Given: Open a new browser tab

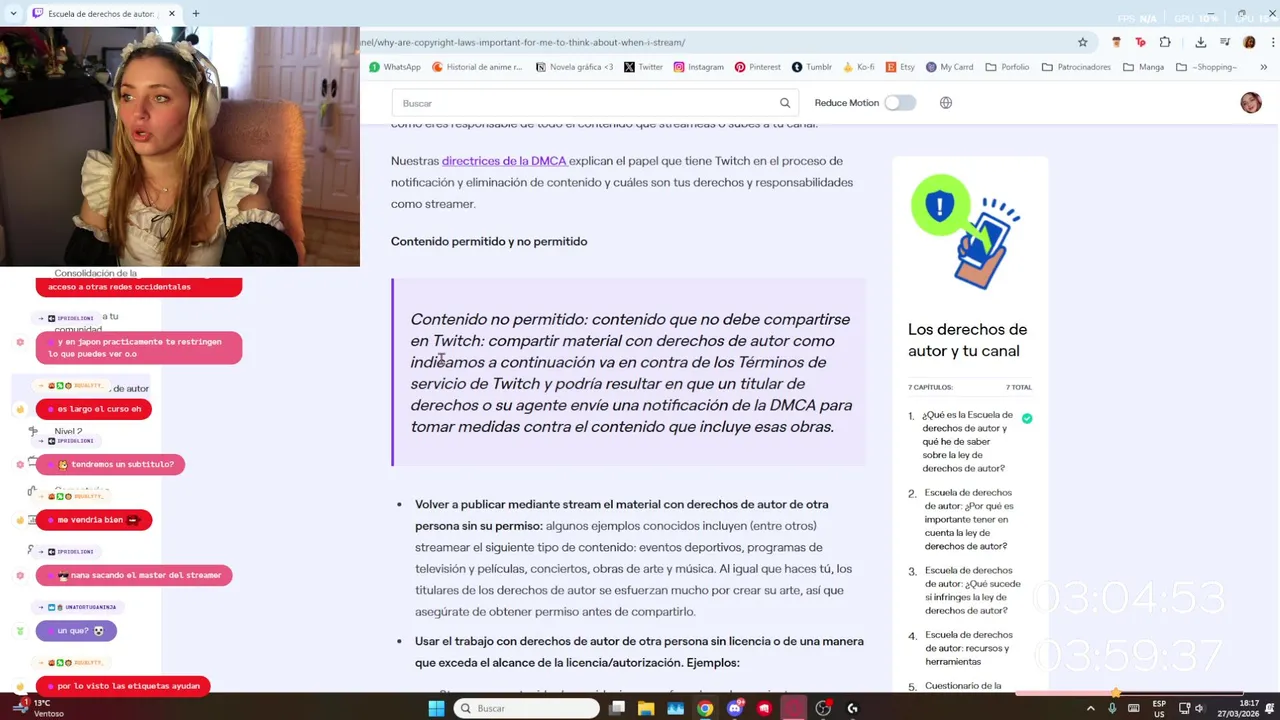Looking at the screenshot, I should click(196, 14).
